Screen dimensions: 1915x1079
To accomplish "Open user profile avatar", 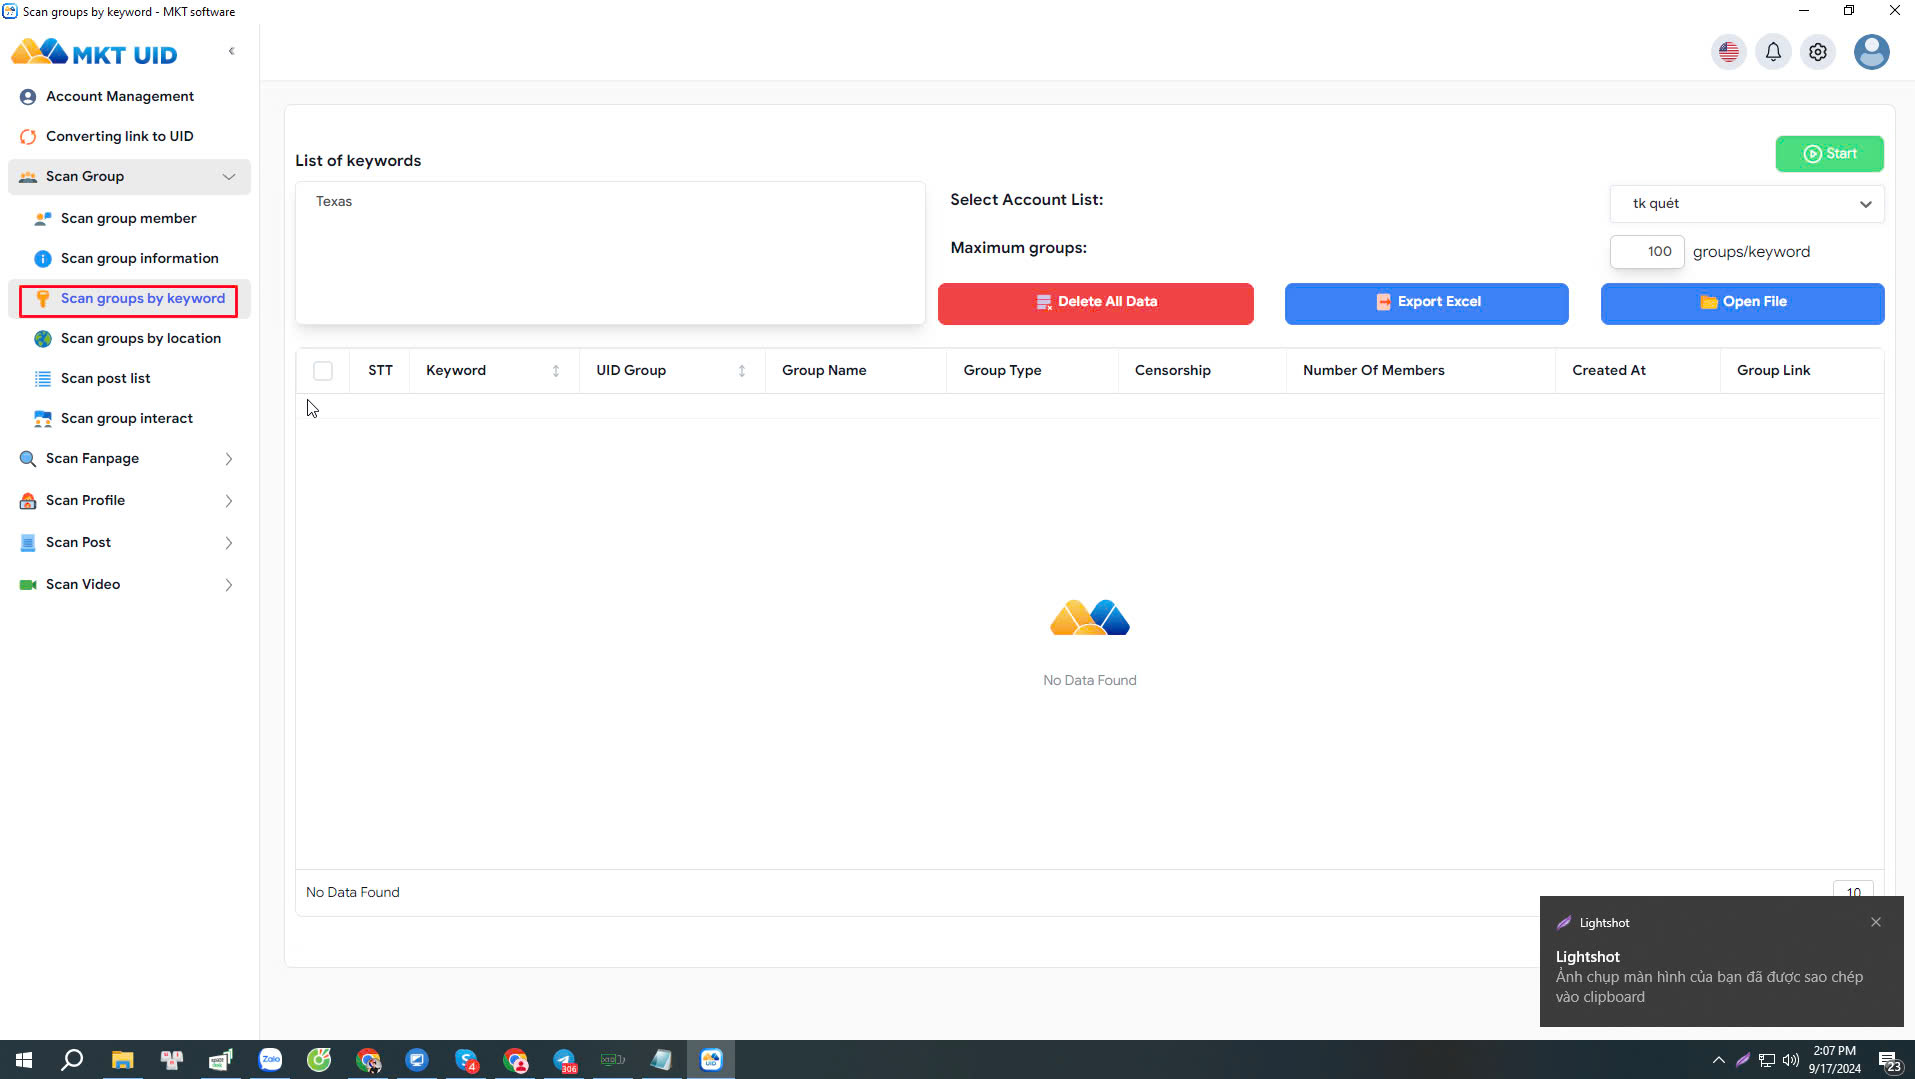I will (1871, 52).
